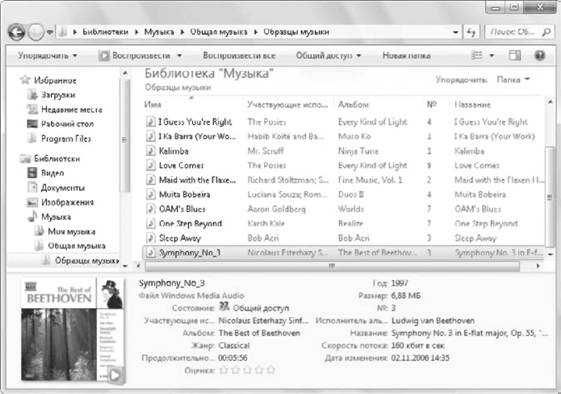Open the Видео library in navigation pane

point(48,173)
